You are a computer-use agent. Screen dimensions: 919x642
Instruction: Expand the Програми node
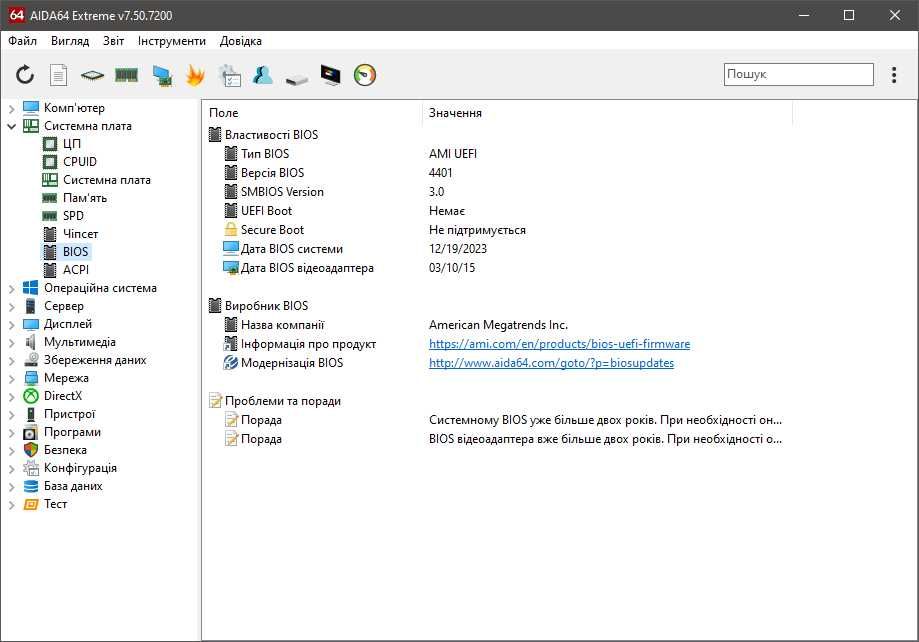[11, 433]
